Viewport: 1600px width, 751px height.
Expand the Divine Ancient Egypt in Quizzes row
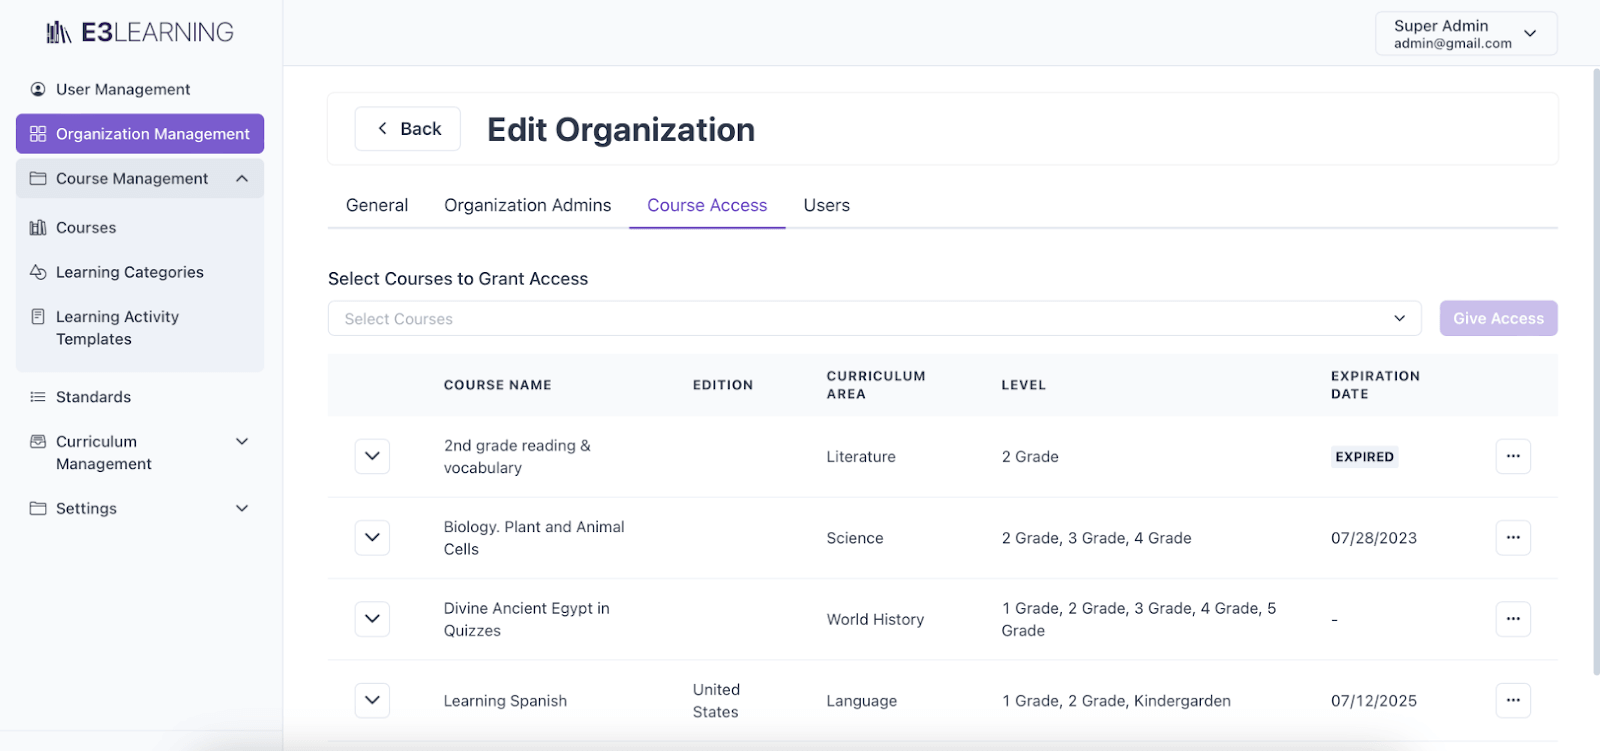[x=372, y=619]
